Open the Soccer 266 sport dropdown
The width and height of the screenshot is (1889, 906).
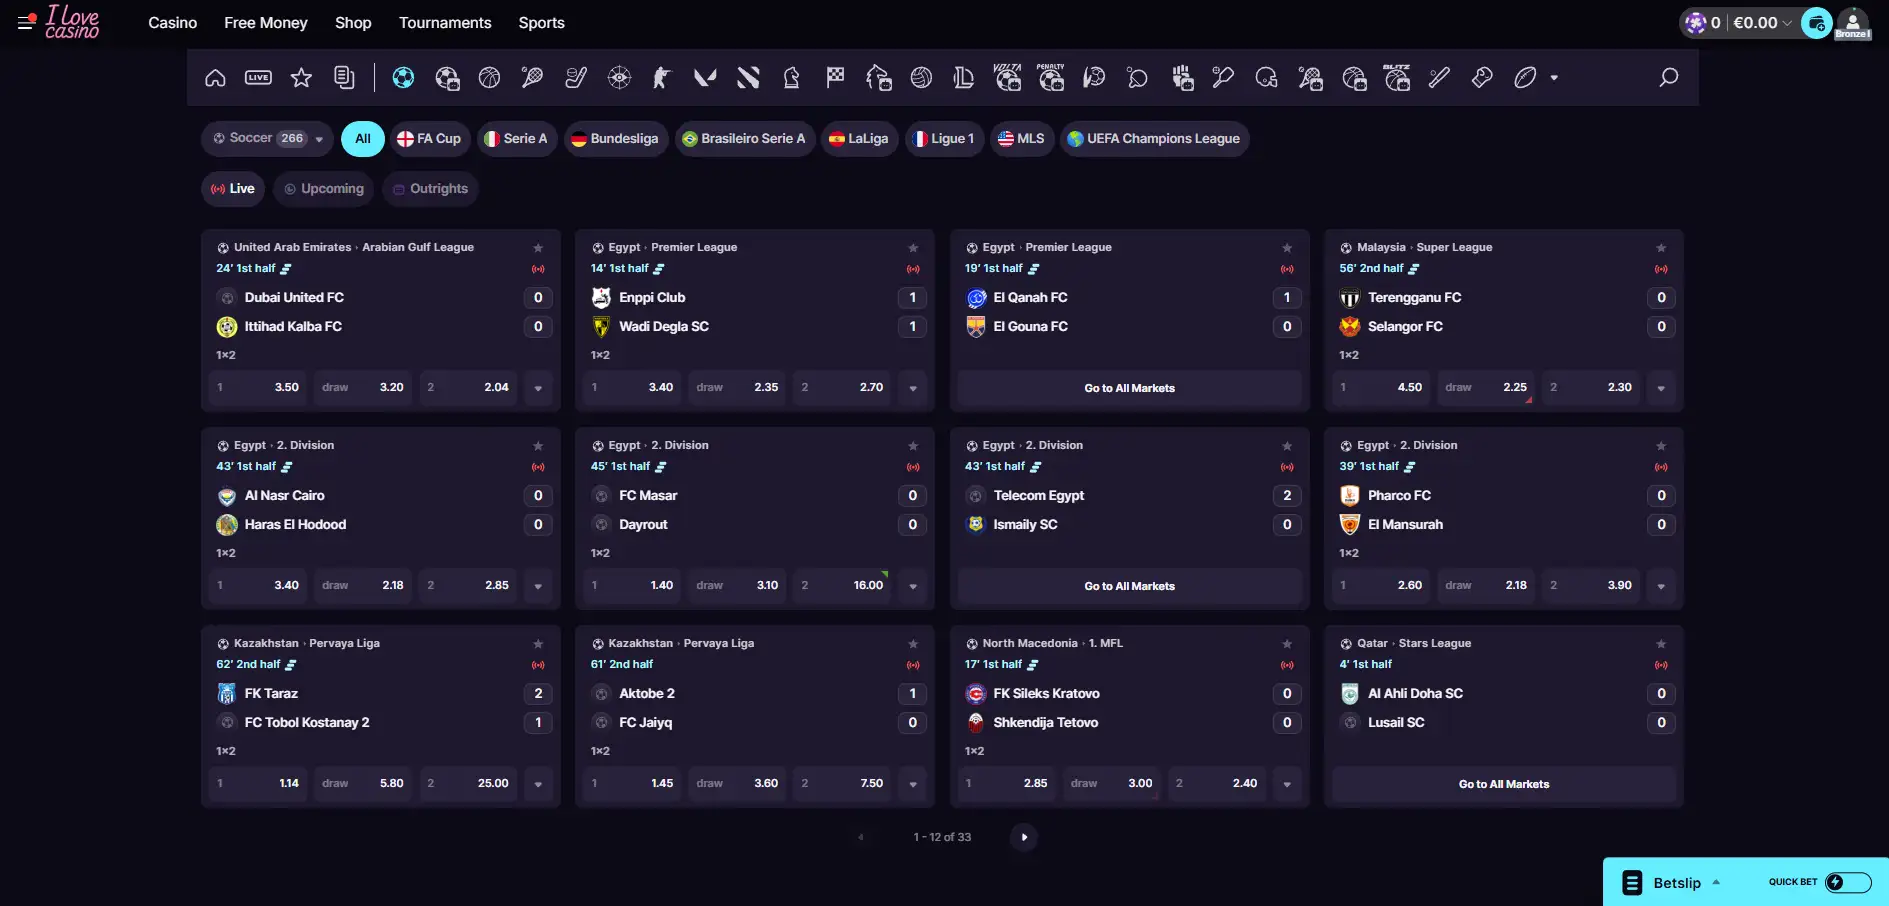click(268, 139)
